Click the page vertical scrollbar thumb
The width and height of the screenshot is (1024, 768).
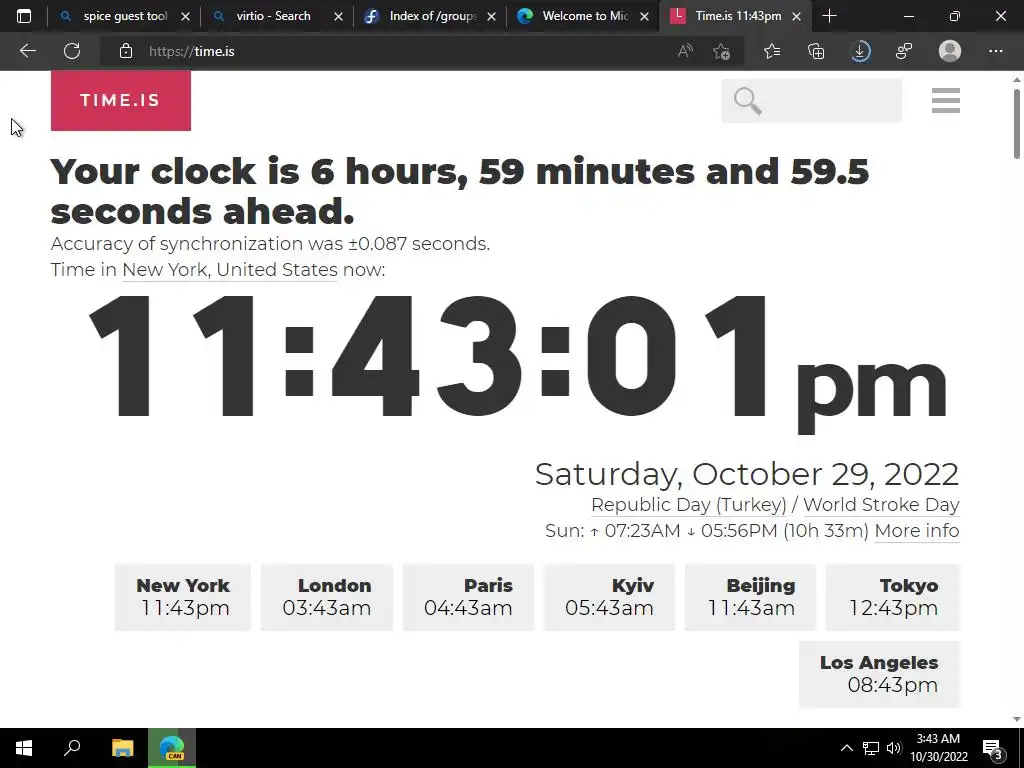pyautogui.click(x=1017, y=123)
